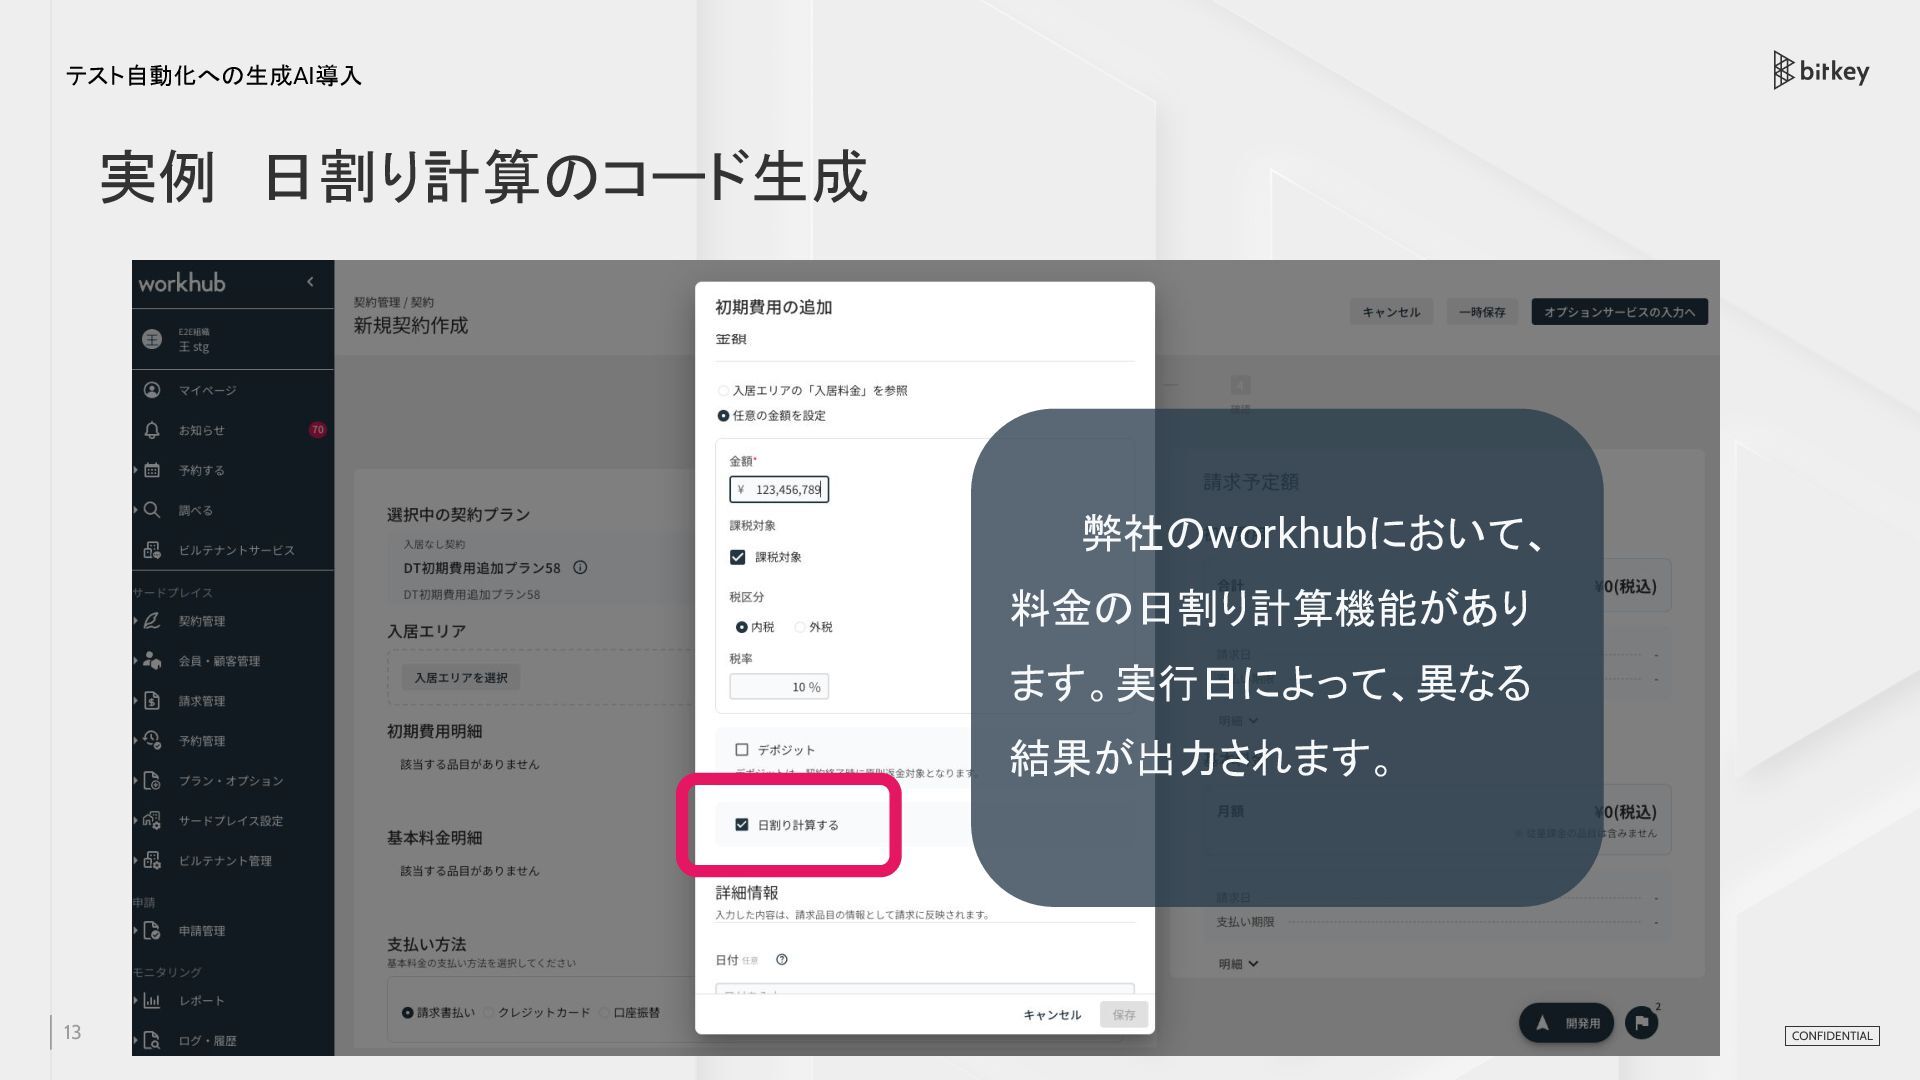
Task: Open レポート under モニタリング
Action: [x=202, y=1001]
